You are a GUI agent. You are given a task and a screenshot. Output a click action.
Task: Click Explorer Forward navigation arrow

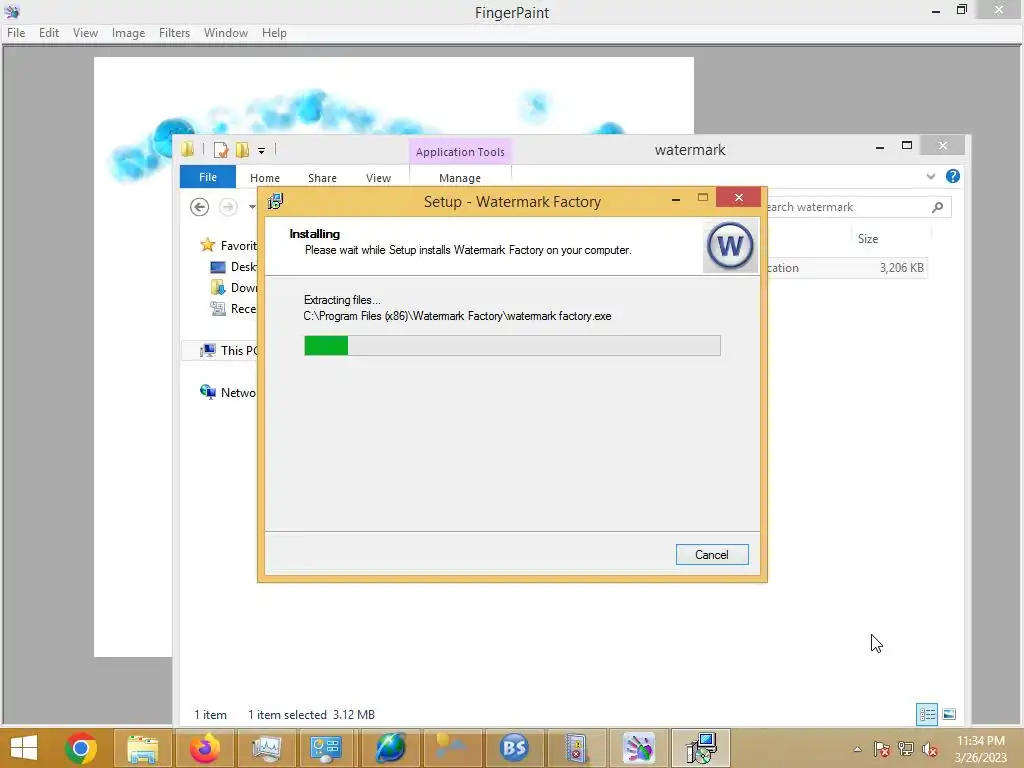[x=228, y=207]
